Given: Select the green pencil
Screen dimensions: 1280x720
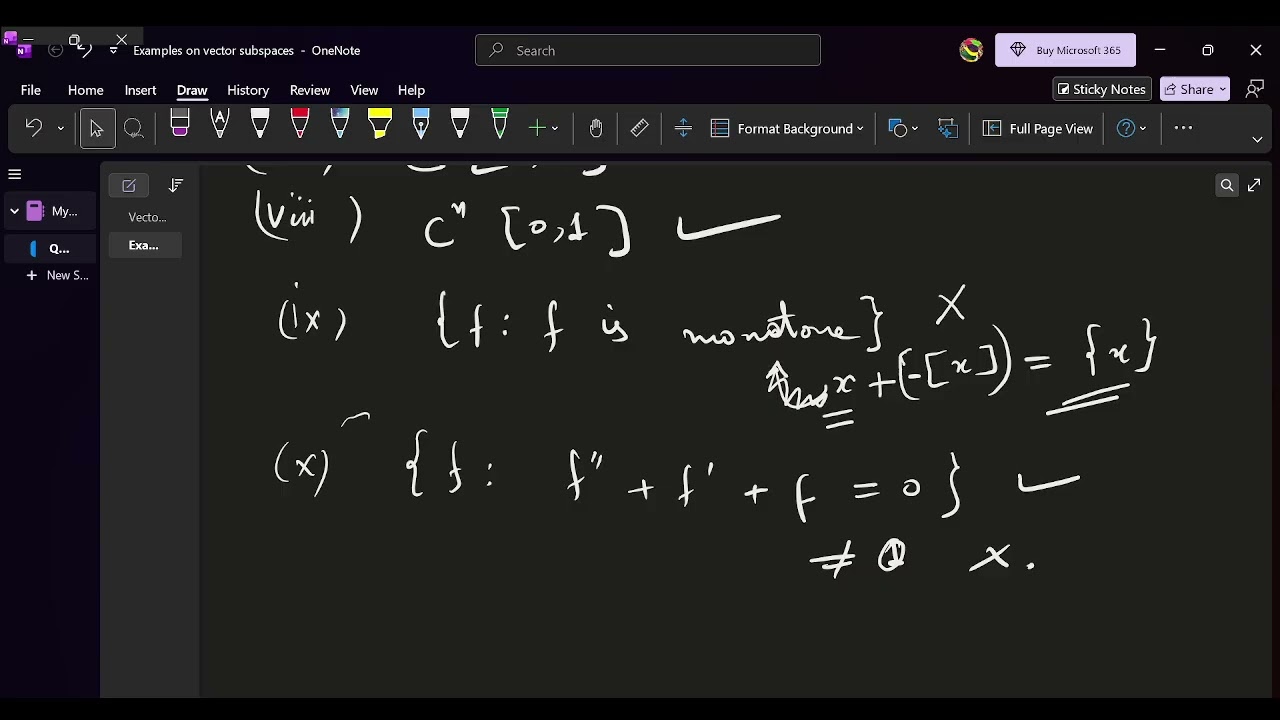Looking at the screenshot, I should pos(500,124).
